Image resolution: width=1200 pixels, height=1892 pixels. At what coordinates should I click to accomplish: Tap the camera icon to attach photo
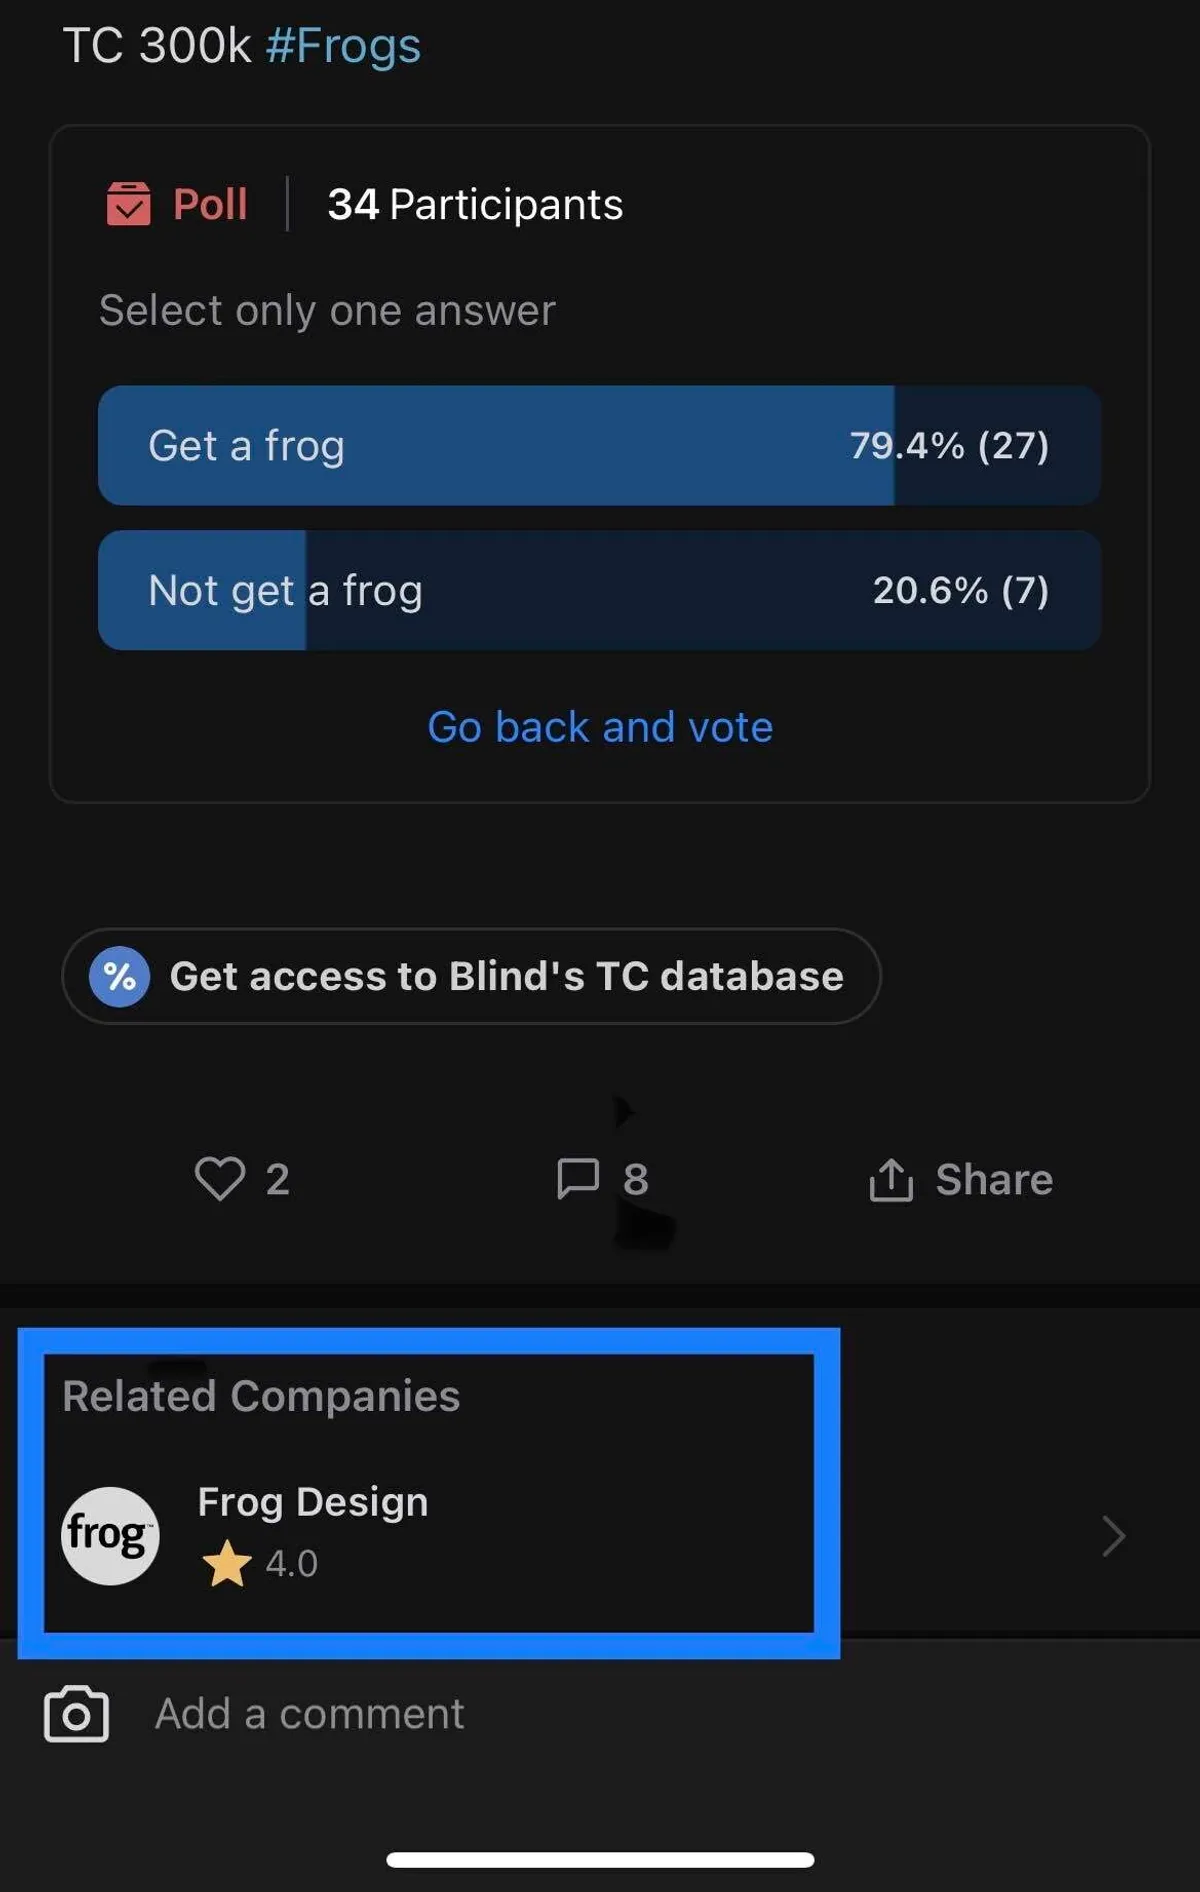point(76,1714)
